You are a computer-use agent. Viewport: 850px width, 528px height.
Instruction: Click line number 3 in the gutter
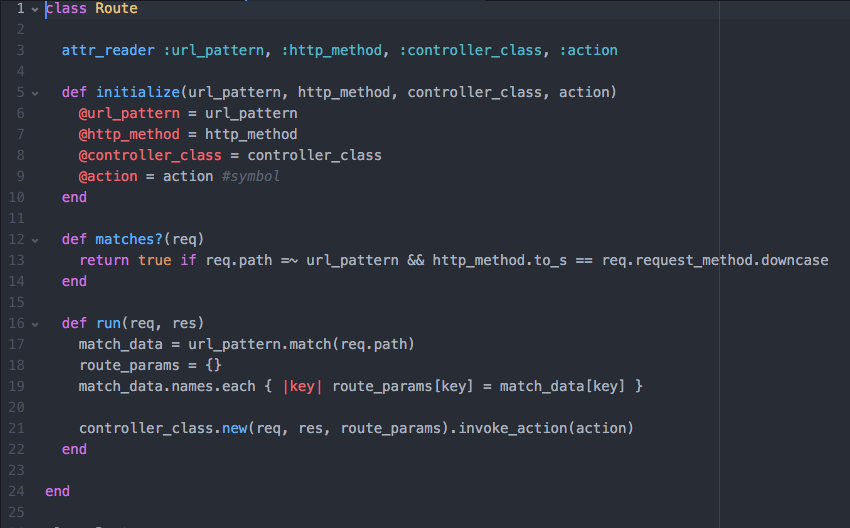[19, 50]
